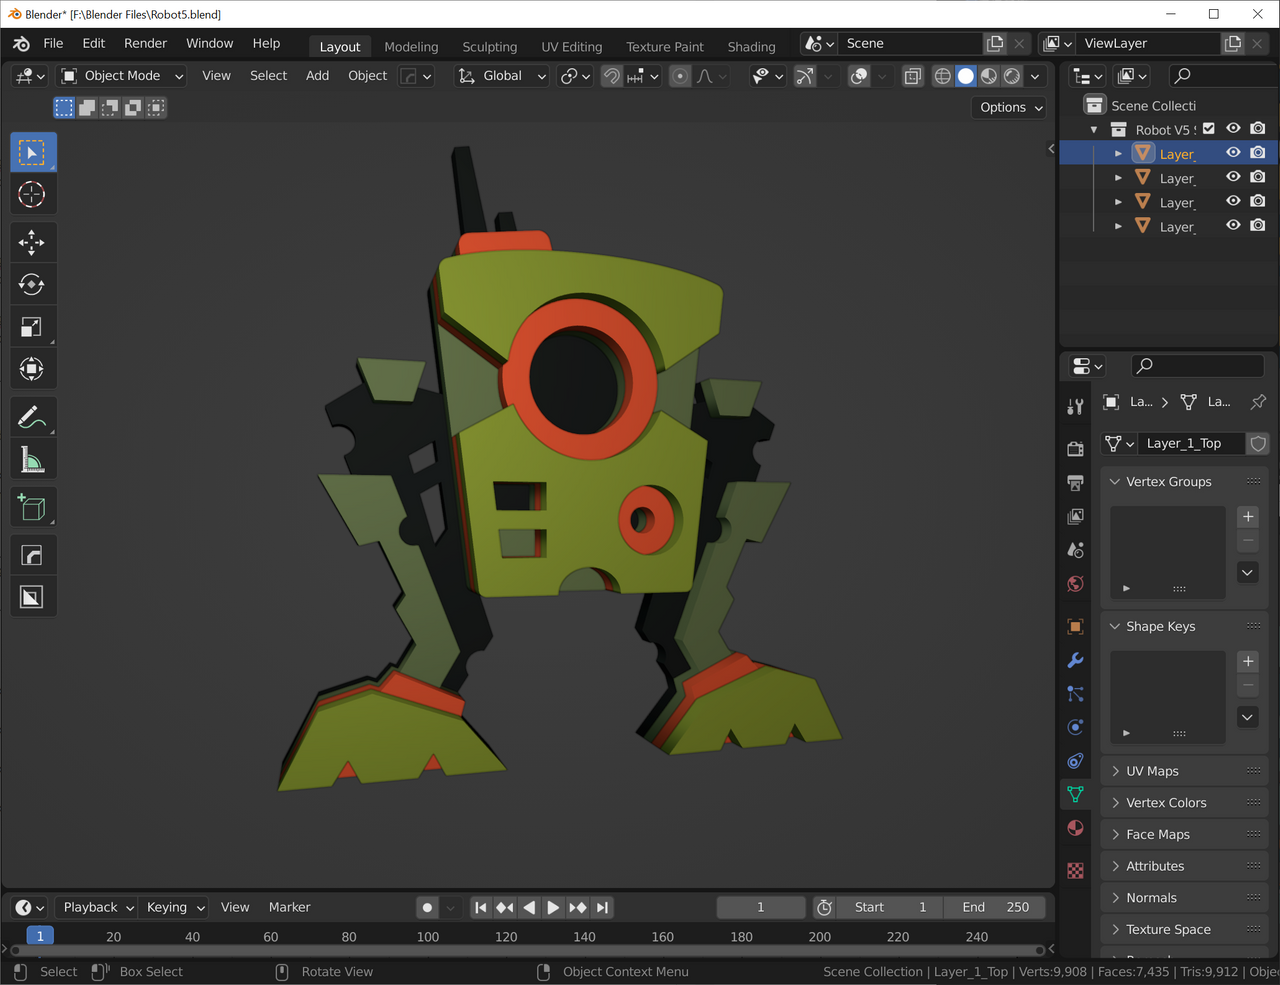
Task: Toggle viewport overlays
Action: pyautogui.click(x=859, y=76)
